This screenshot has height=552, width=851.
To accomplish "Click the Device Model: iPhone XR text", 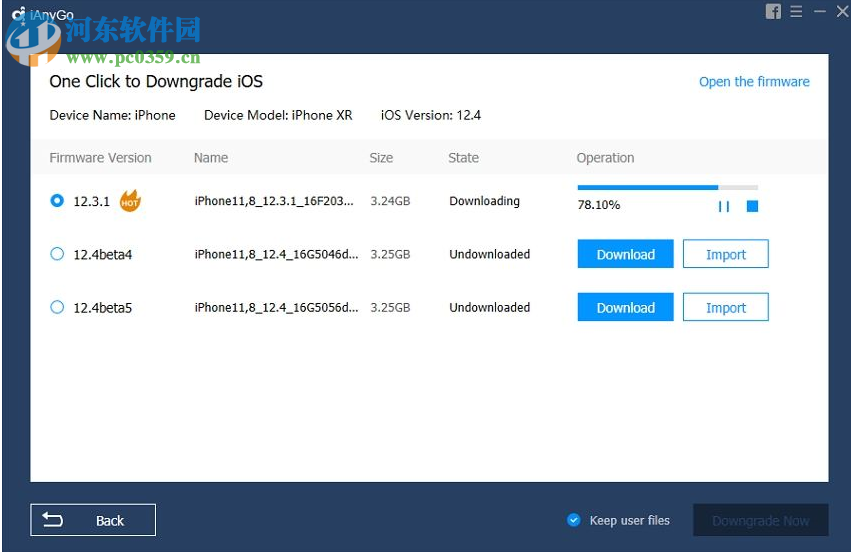I will click(278, 115).
